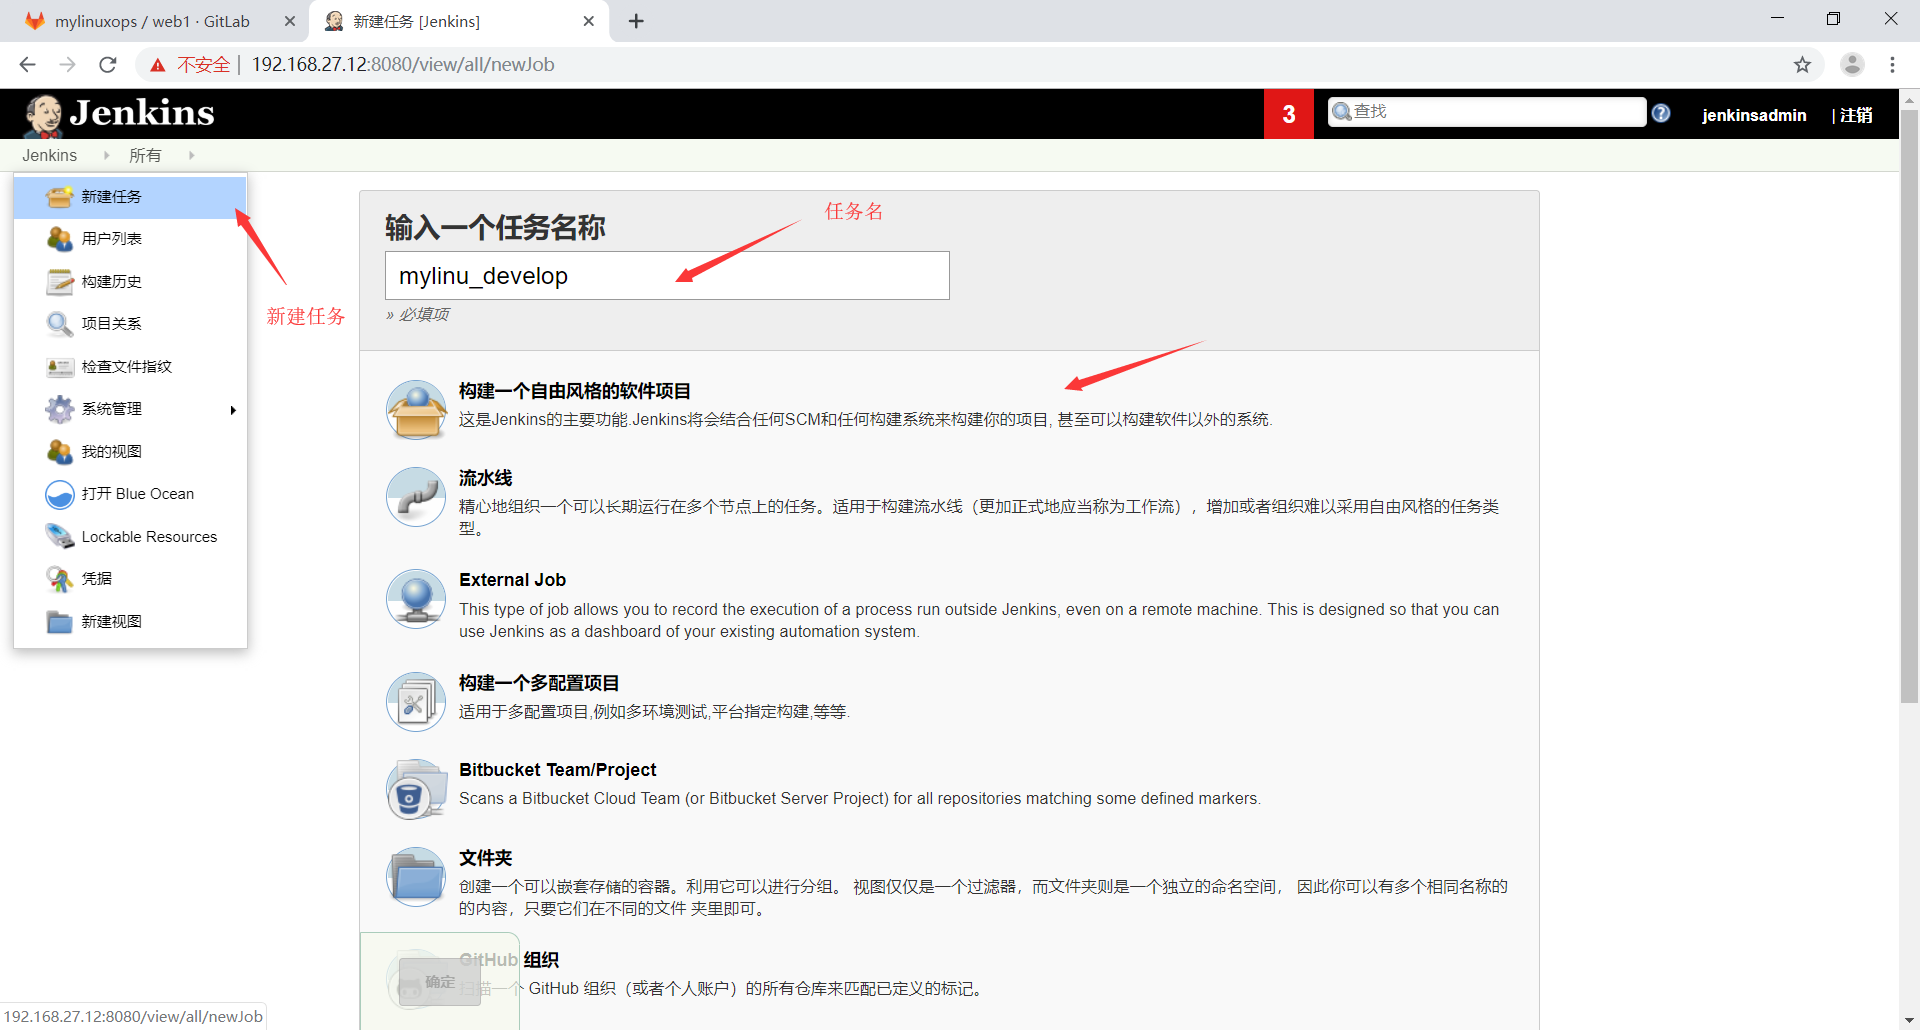Click the 新建视图 folder icon
Screen dimensions: 1920x1030
tap(60, 622)
